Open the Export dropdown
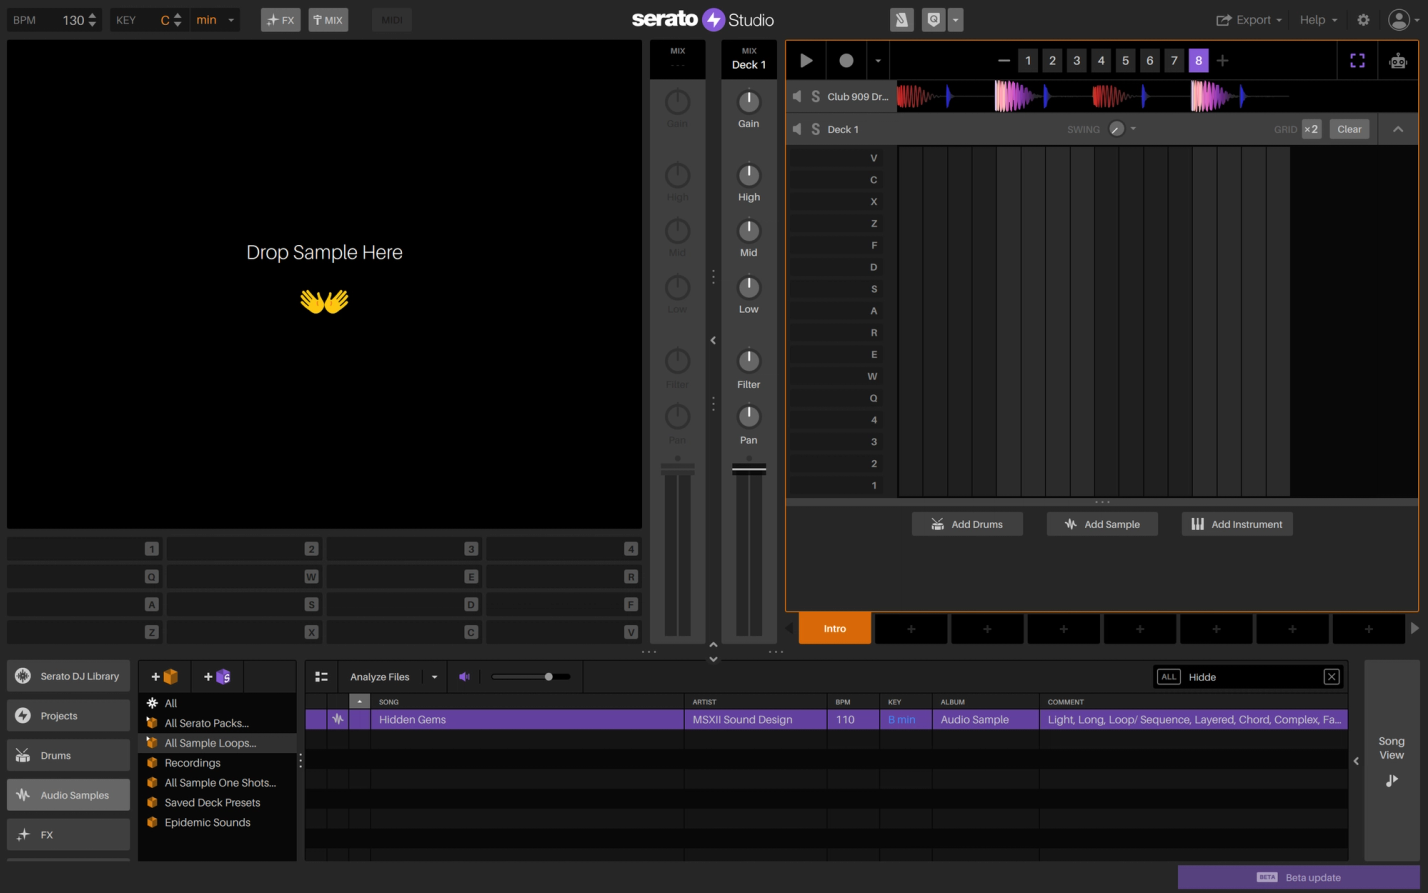The width and height of the screenshot is (1428, 893). (1249, 19)
